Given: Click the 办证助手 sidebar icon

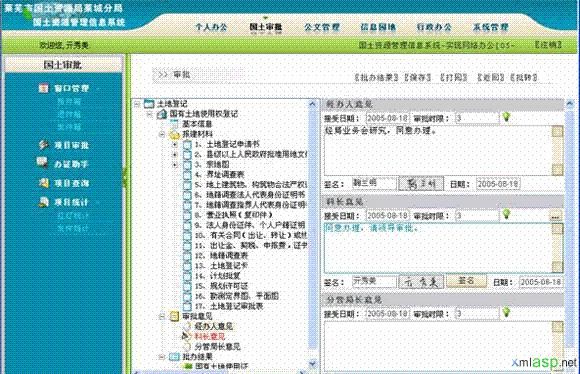Looking at the screenshot, I should tap(43, 163).
